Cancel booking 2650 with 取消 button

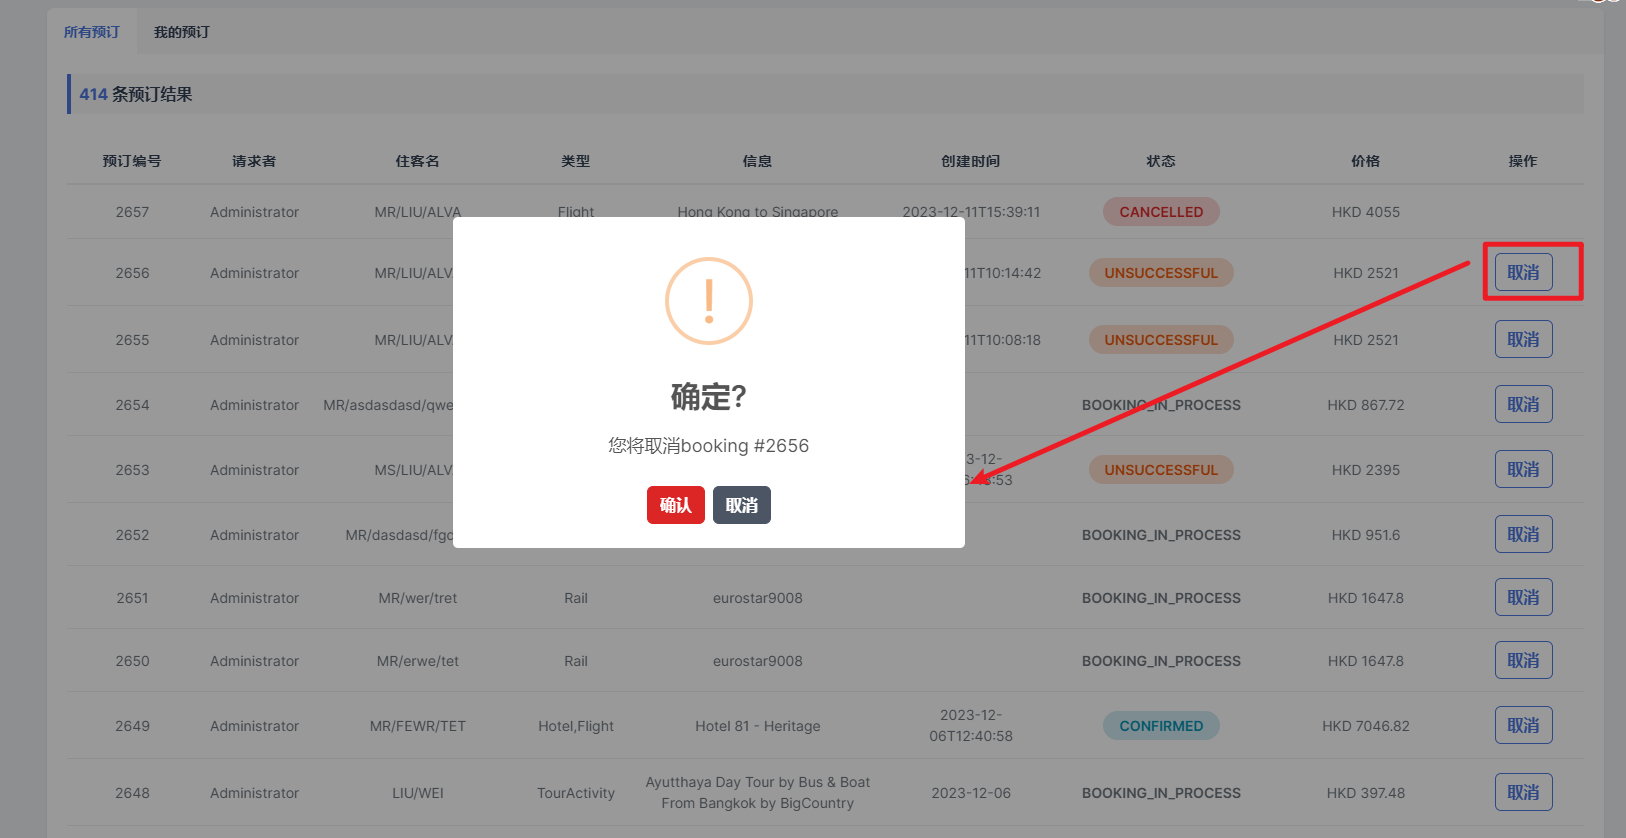pyautogui.click(x=1523, y=660)
